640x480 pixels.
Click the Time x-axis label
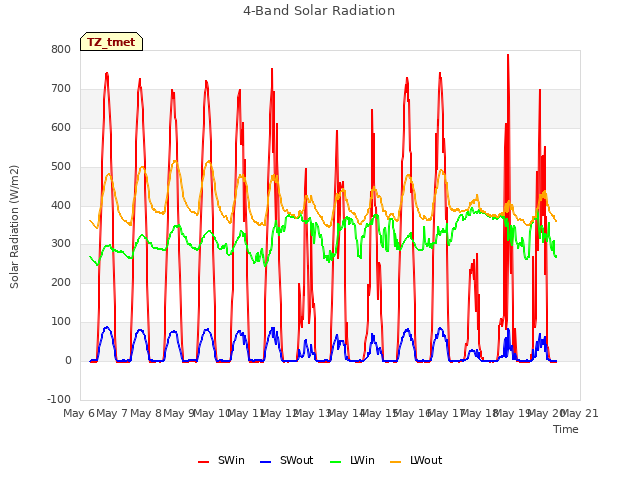click(566, 429)
